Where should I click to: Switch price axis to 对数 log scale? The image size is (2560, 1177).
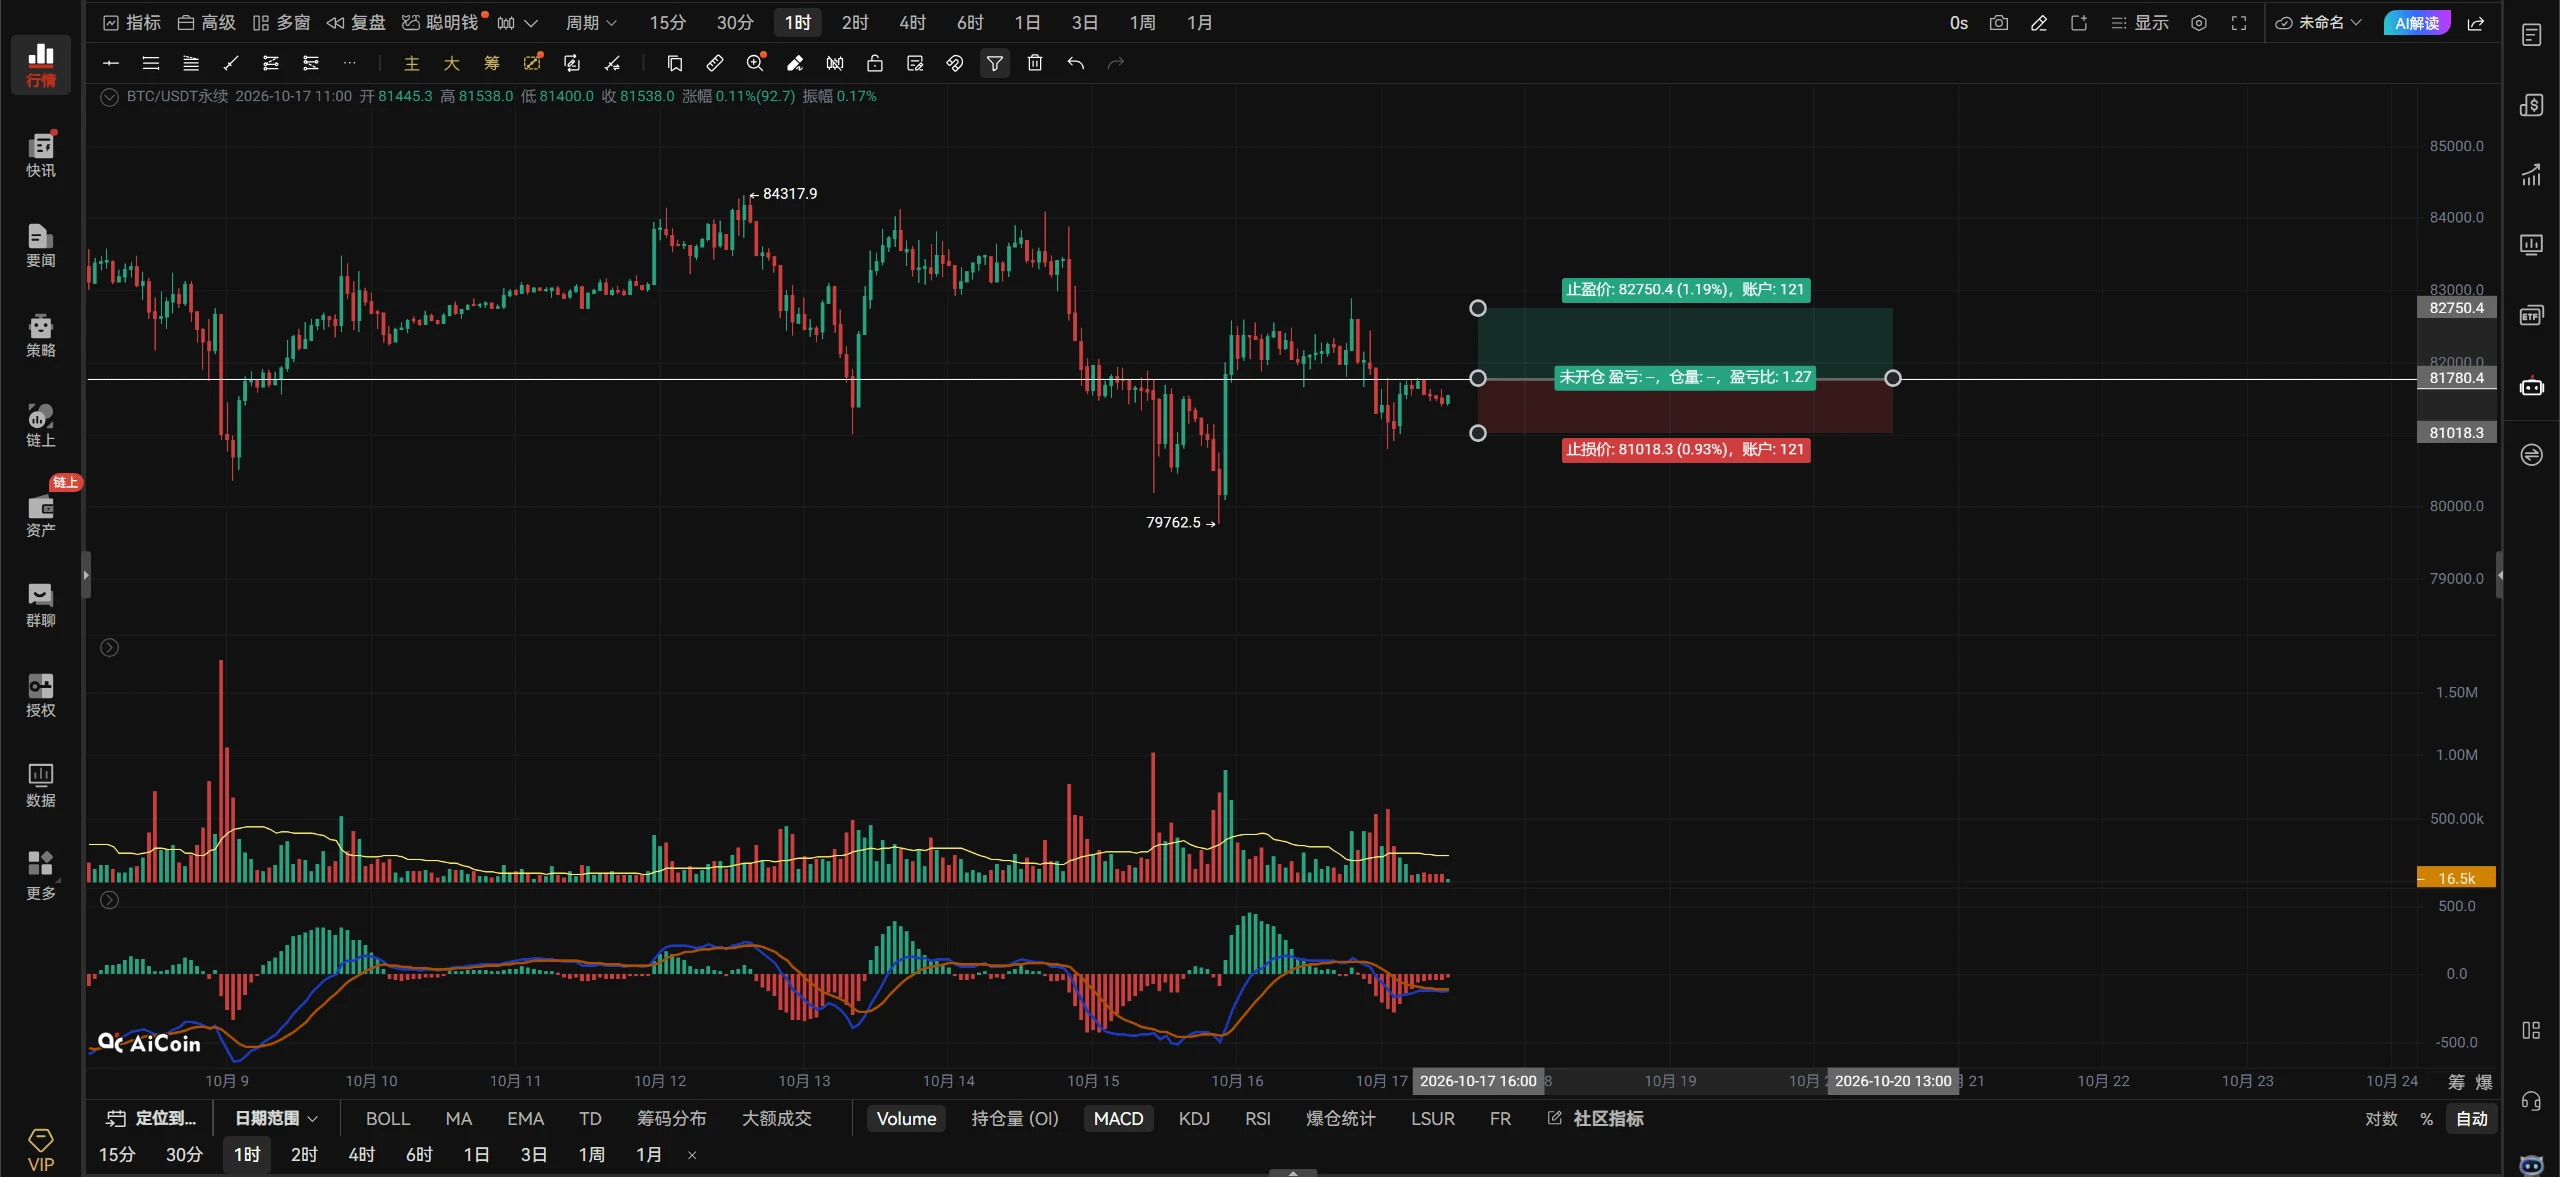[x=2381, y=1118]
